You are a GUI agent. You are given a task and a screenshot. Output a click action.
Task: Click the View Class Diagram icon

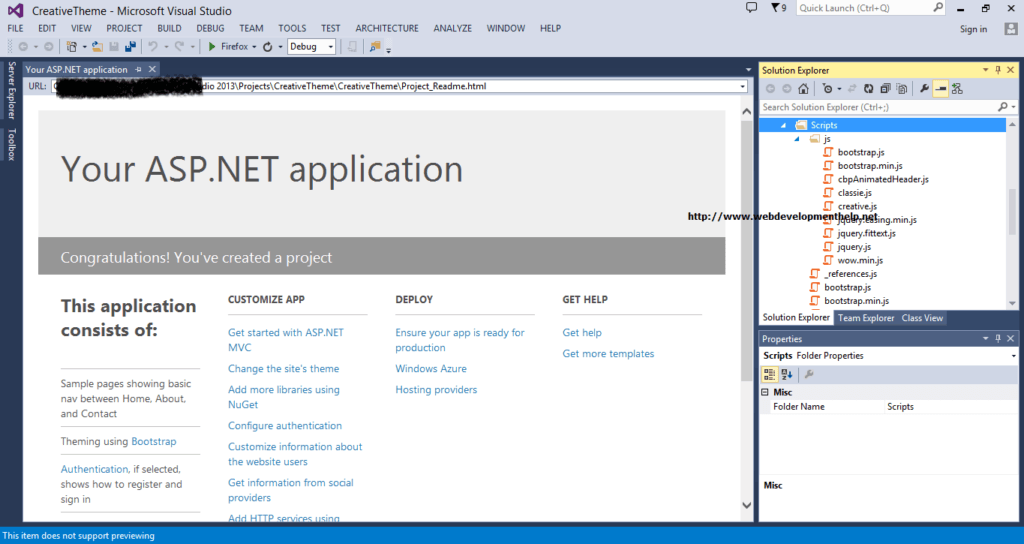point(957,89)
